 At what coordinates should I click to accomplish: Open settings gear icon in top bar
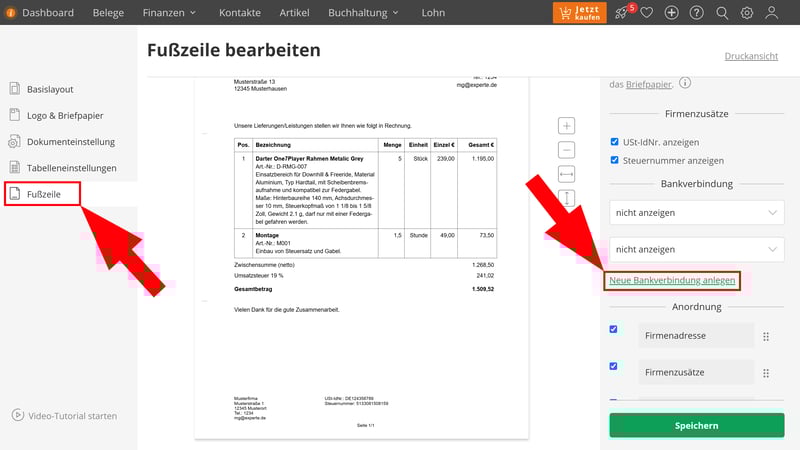pyautogui.click(x=746, y=13)
